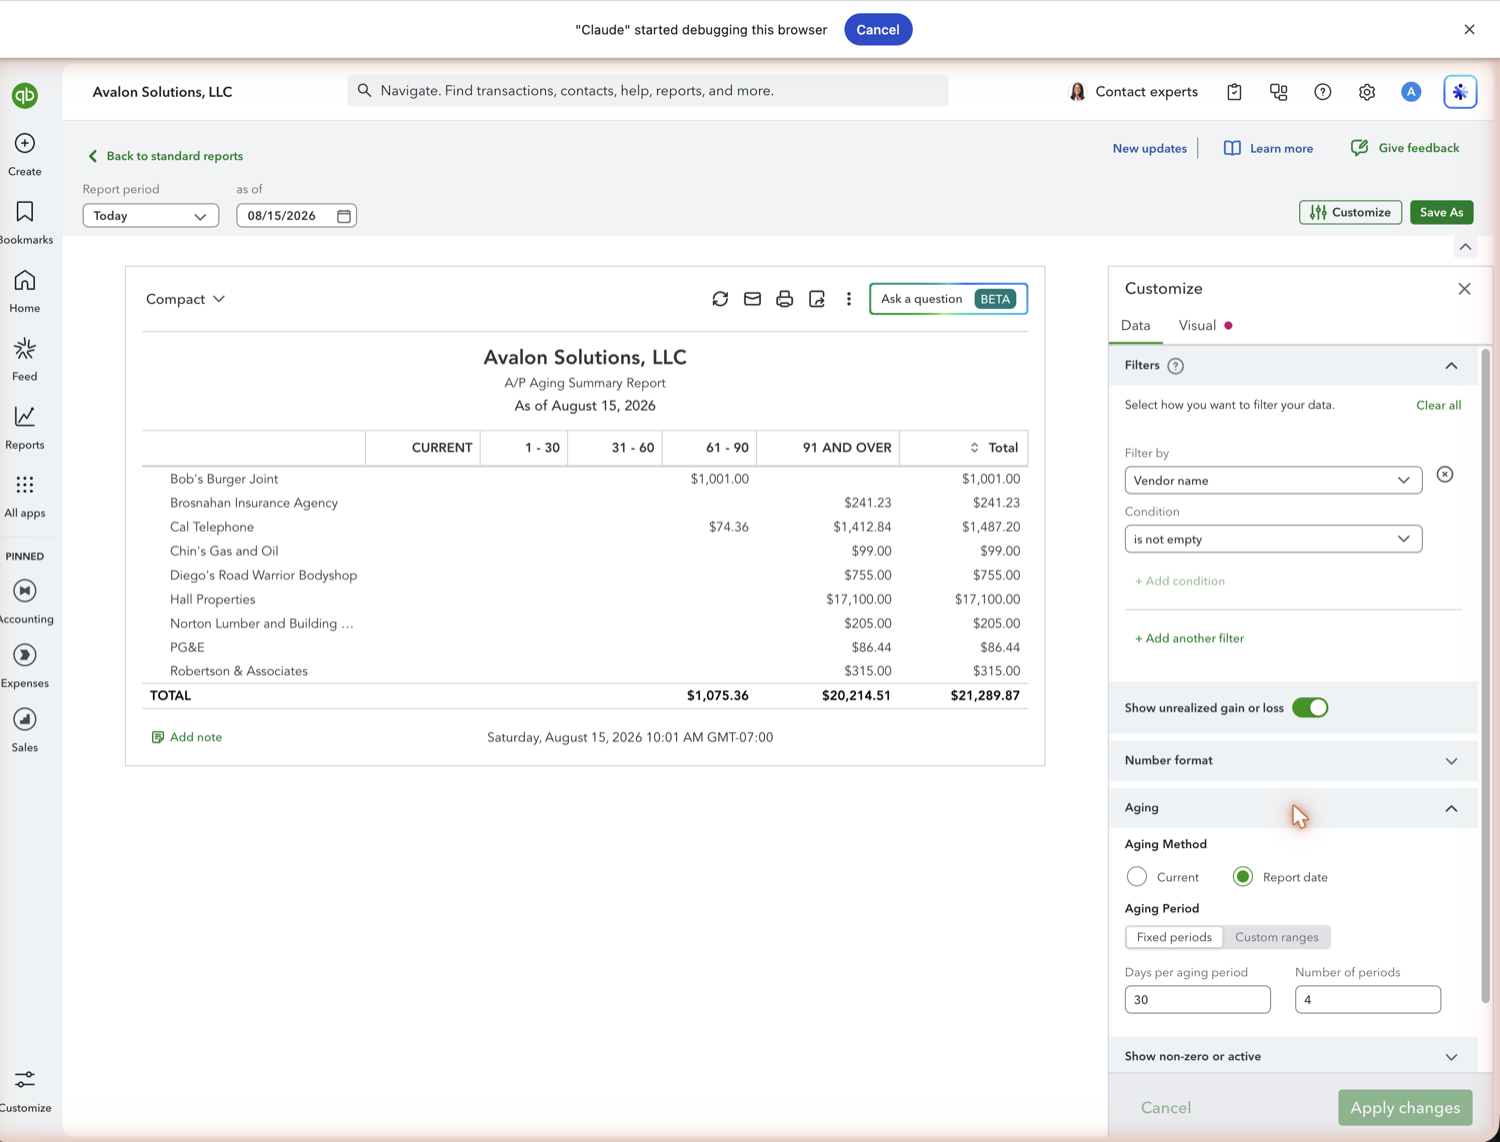Viewport: 1500px width, 1142px height.
Task: Click Contact experts in header
Action: coord(1133,92)
